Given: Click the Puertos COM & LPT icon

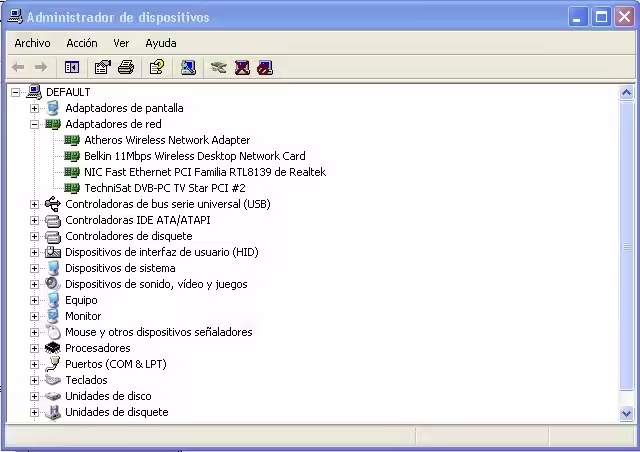Looking at the screenshot, I should [x=53, y=364].
